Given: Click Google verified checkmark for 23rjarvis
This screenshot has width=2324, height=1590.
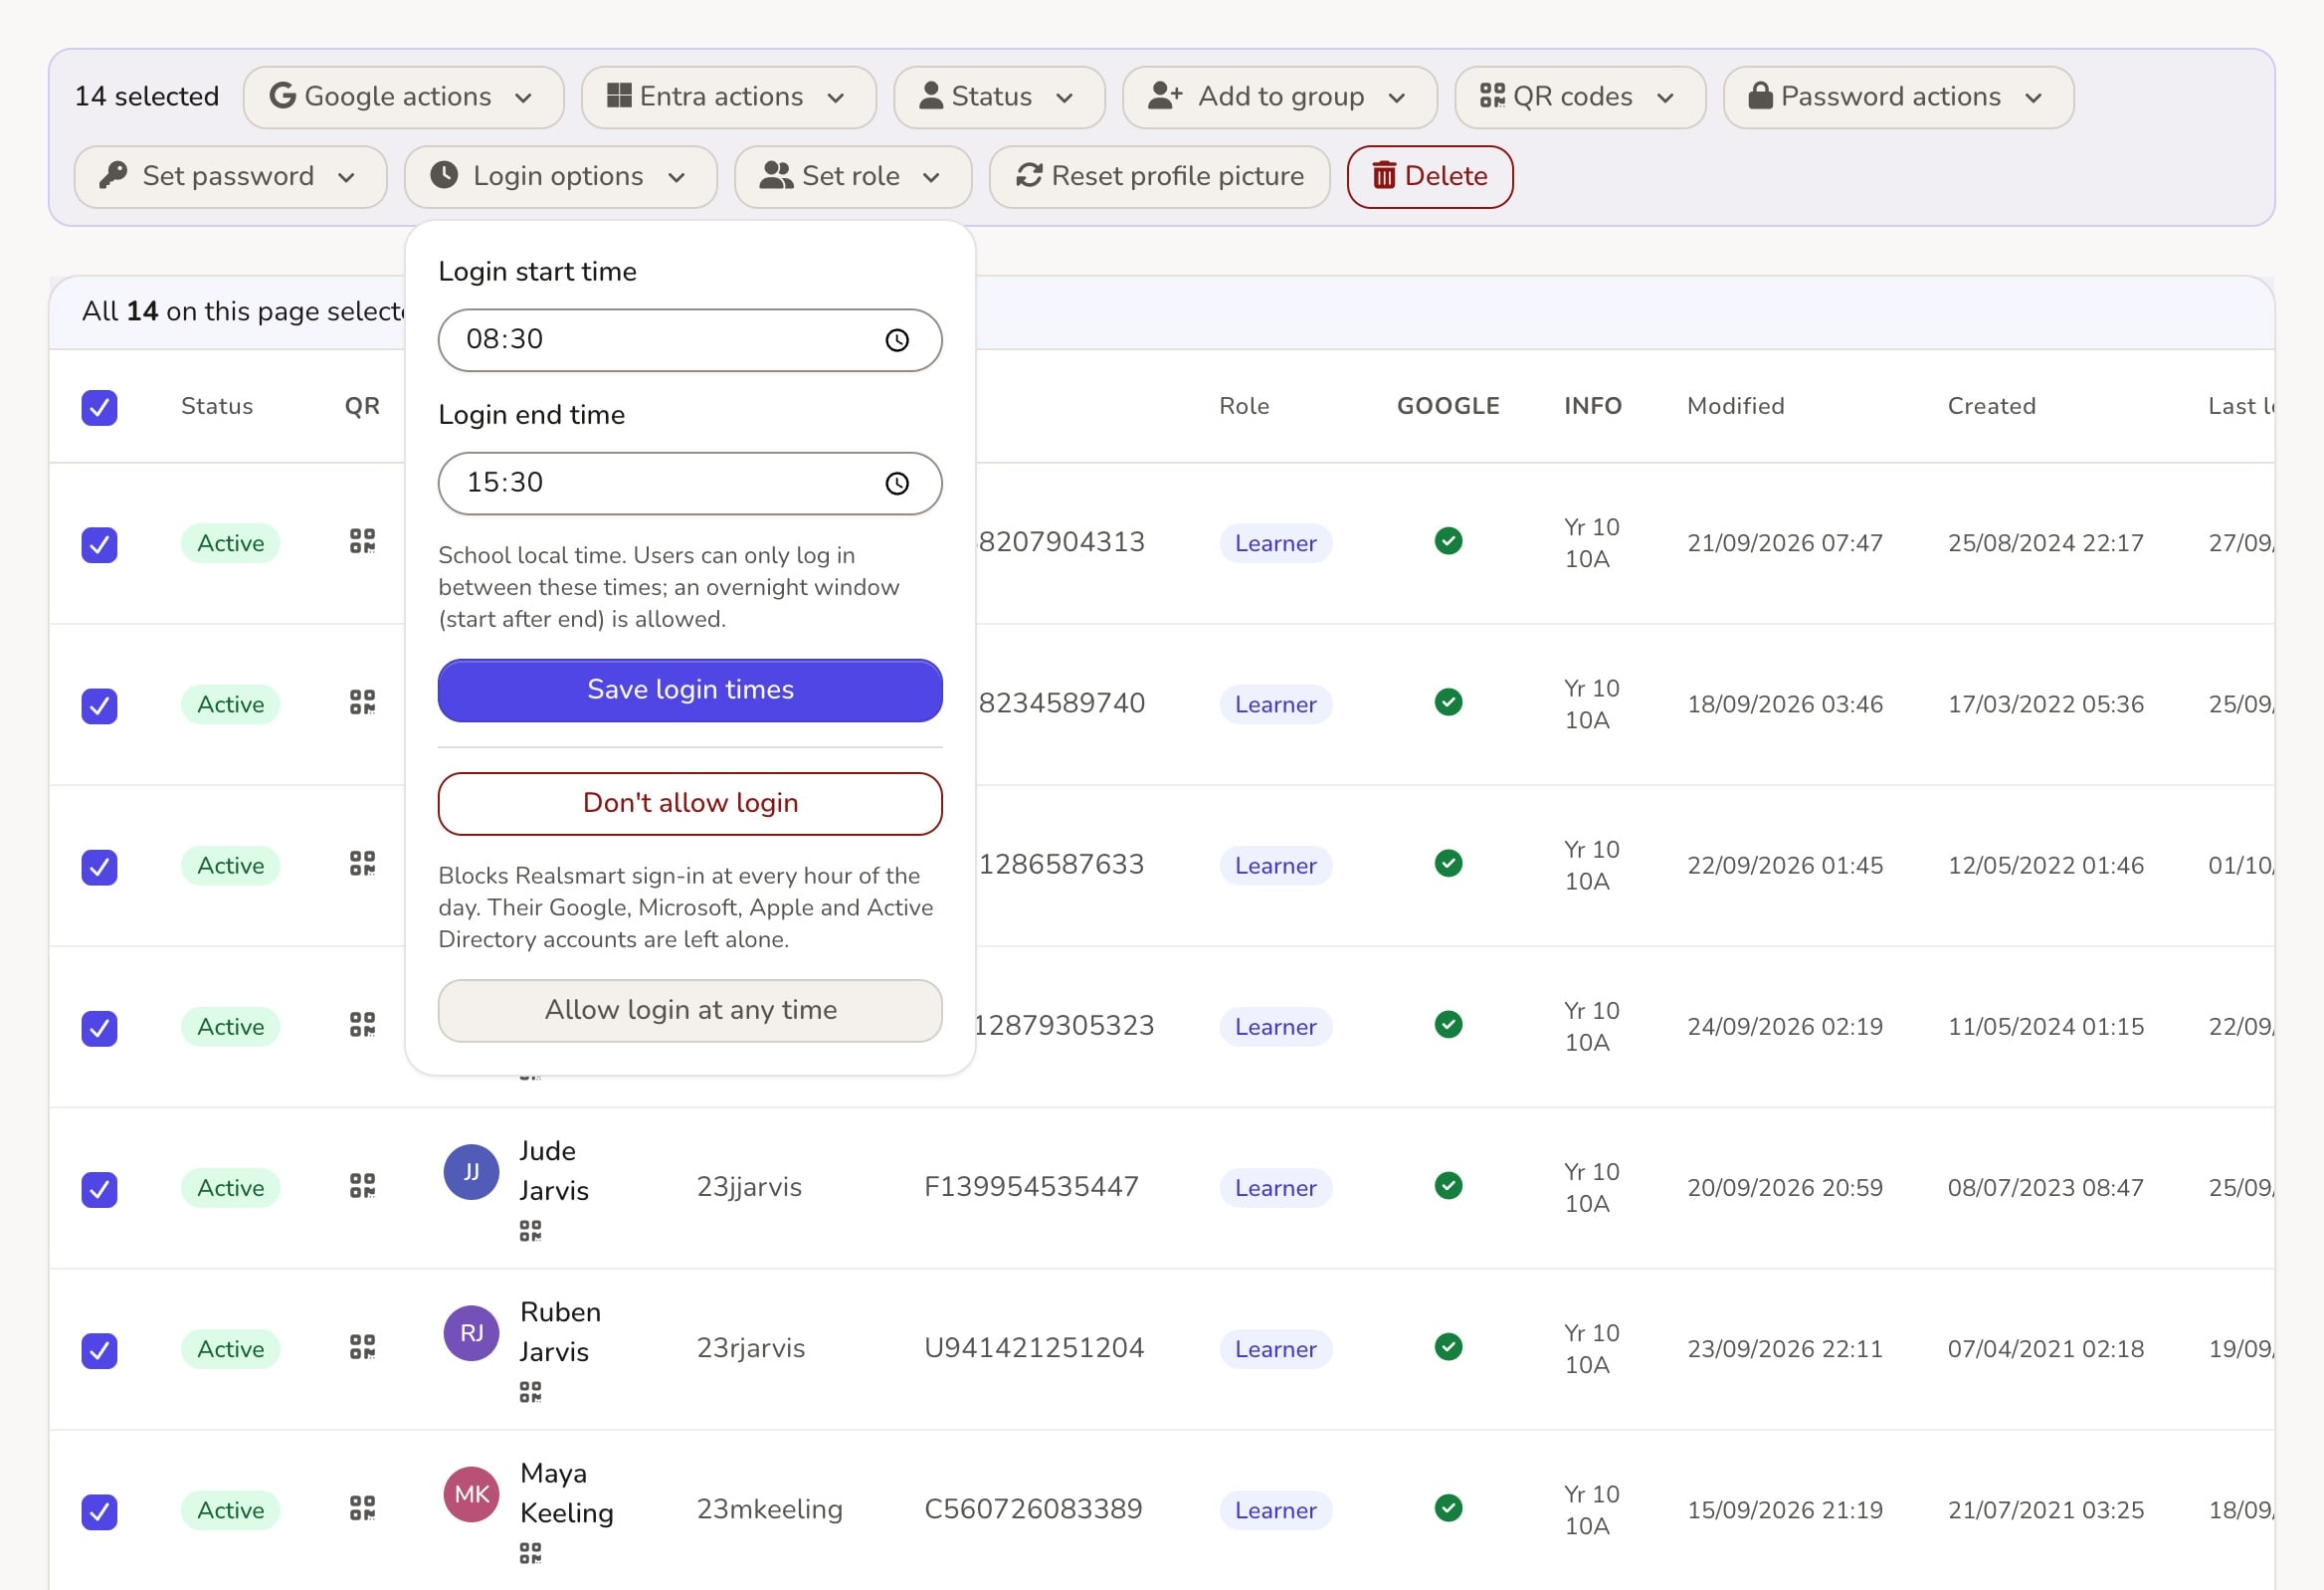Looking at the screenshot, I should (1448, 1347).
